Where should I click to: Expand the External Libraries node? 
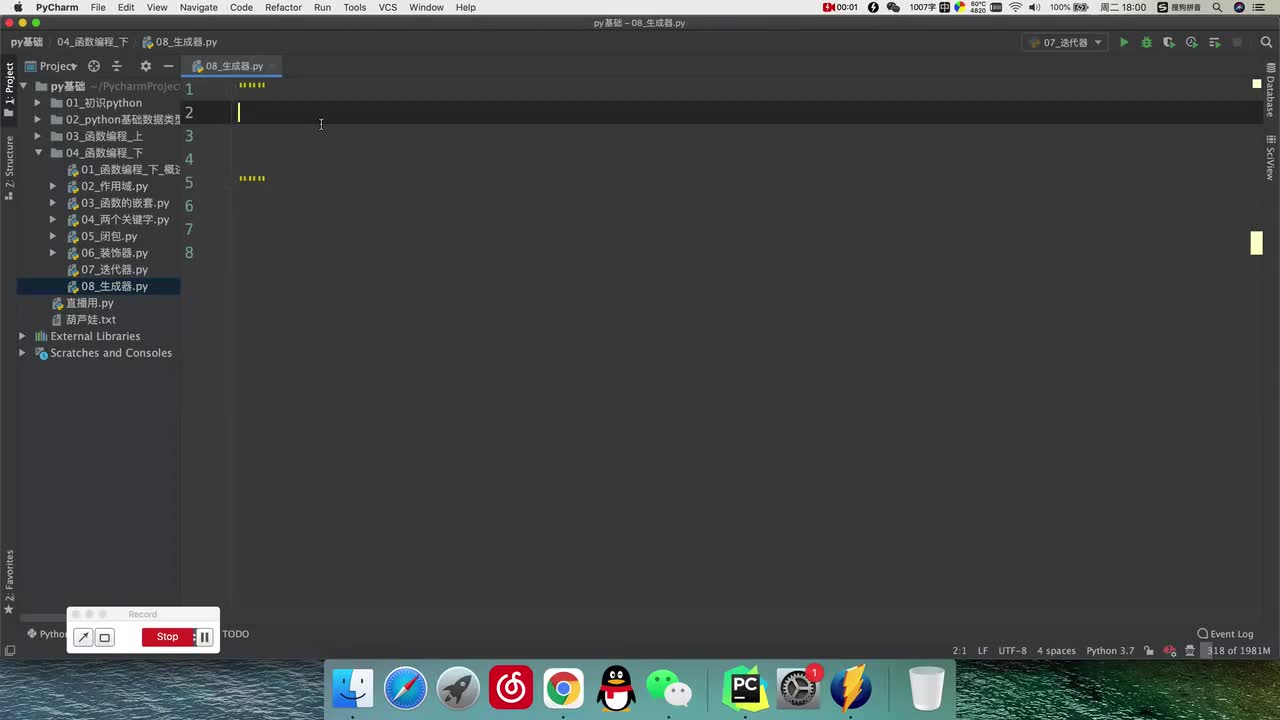pos(22,336)
